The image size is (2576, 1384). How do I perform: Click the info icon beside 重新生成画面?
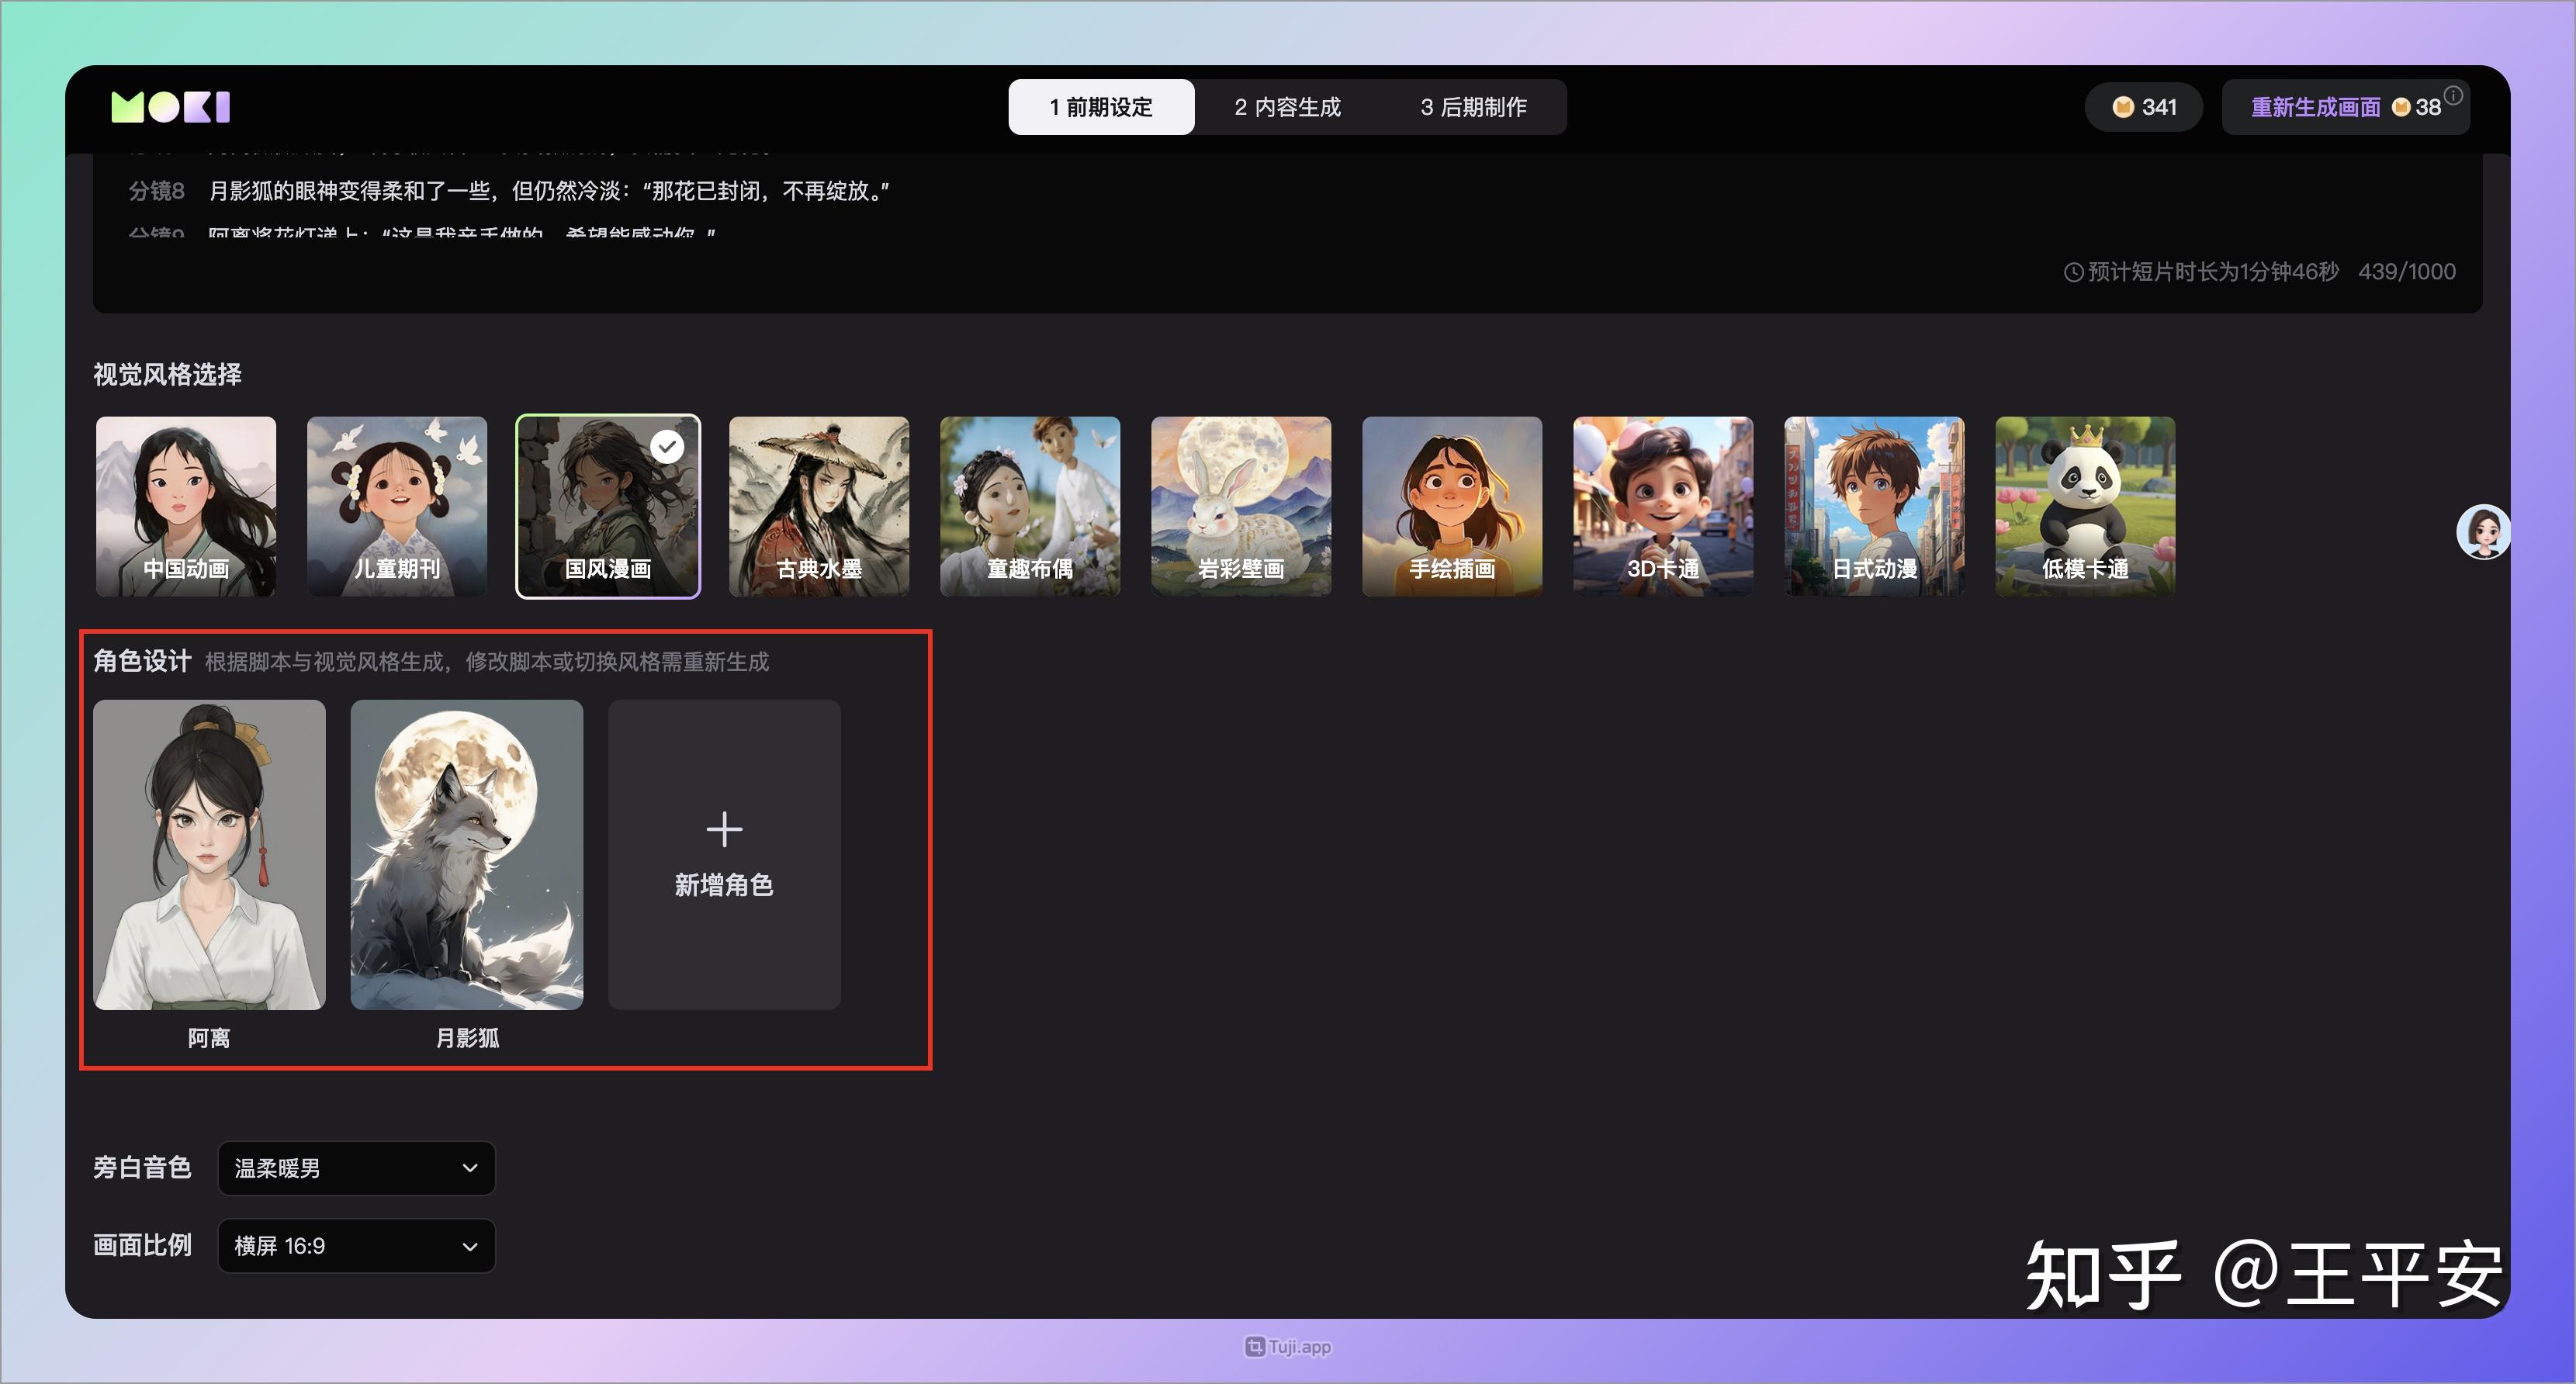click(2453, 96)
